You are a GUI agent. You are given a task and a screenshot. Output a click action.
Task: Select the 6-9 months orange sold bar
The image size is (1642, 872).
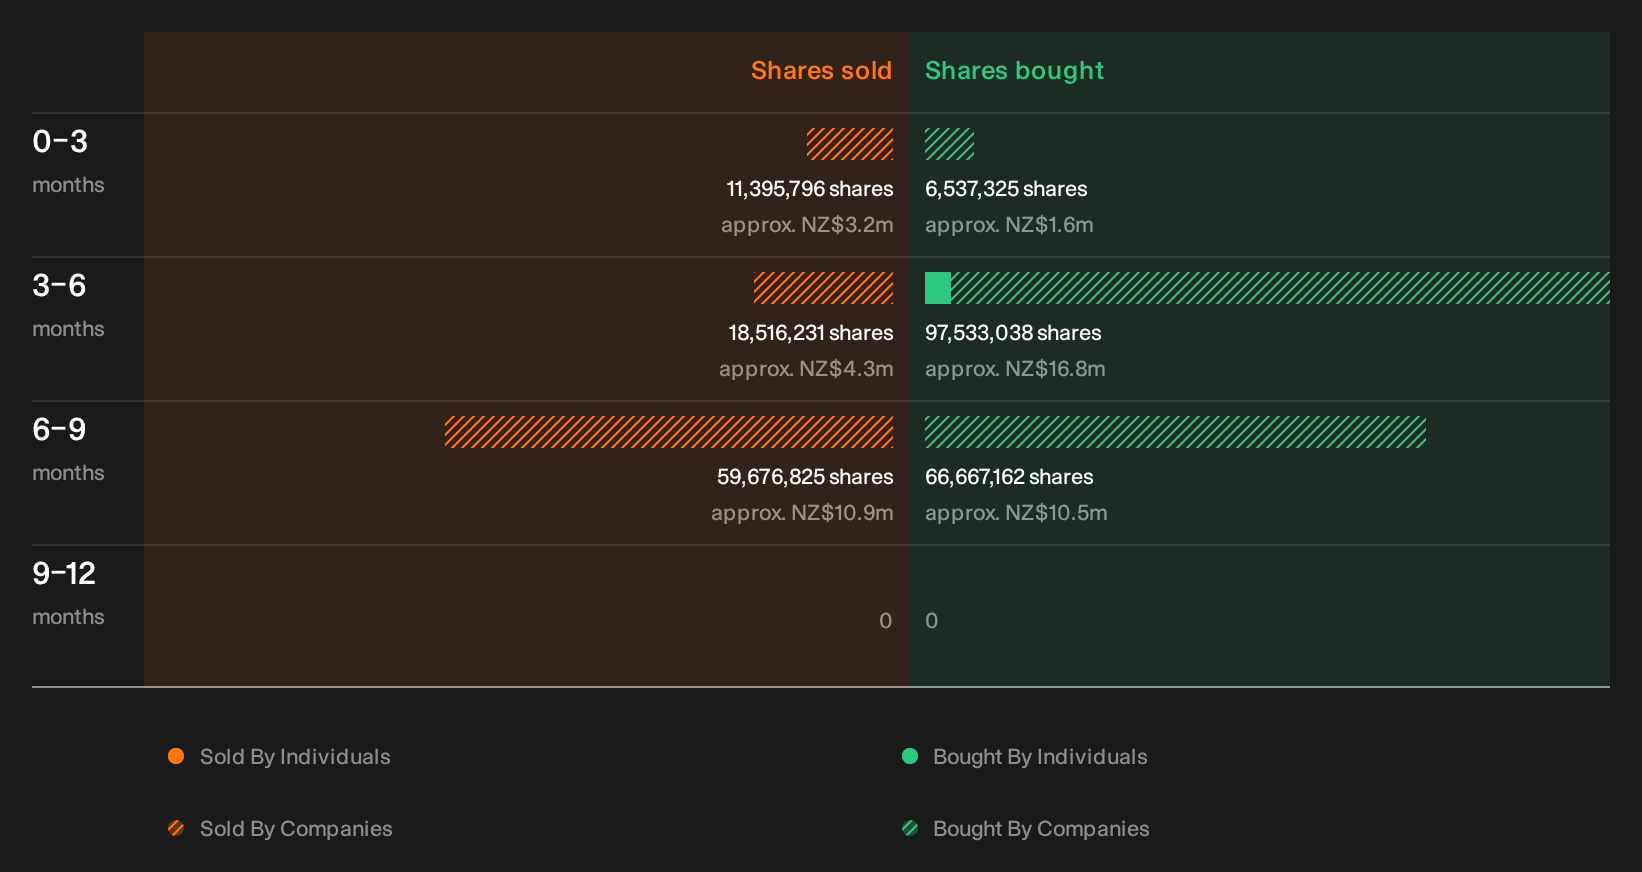669,432
